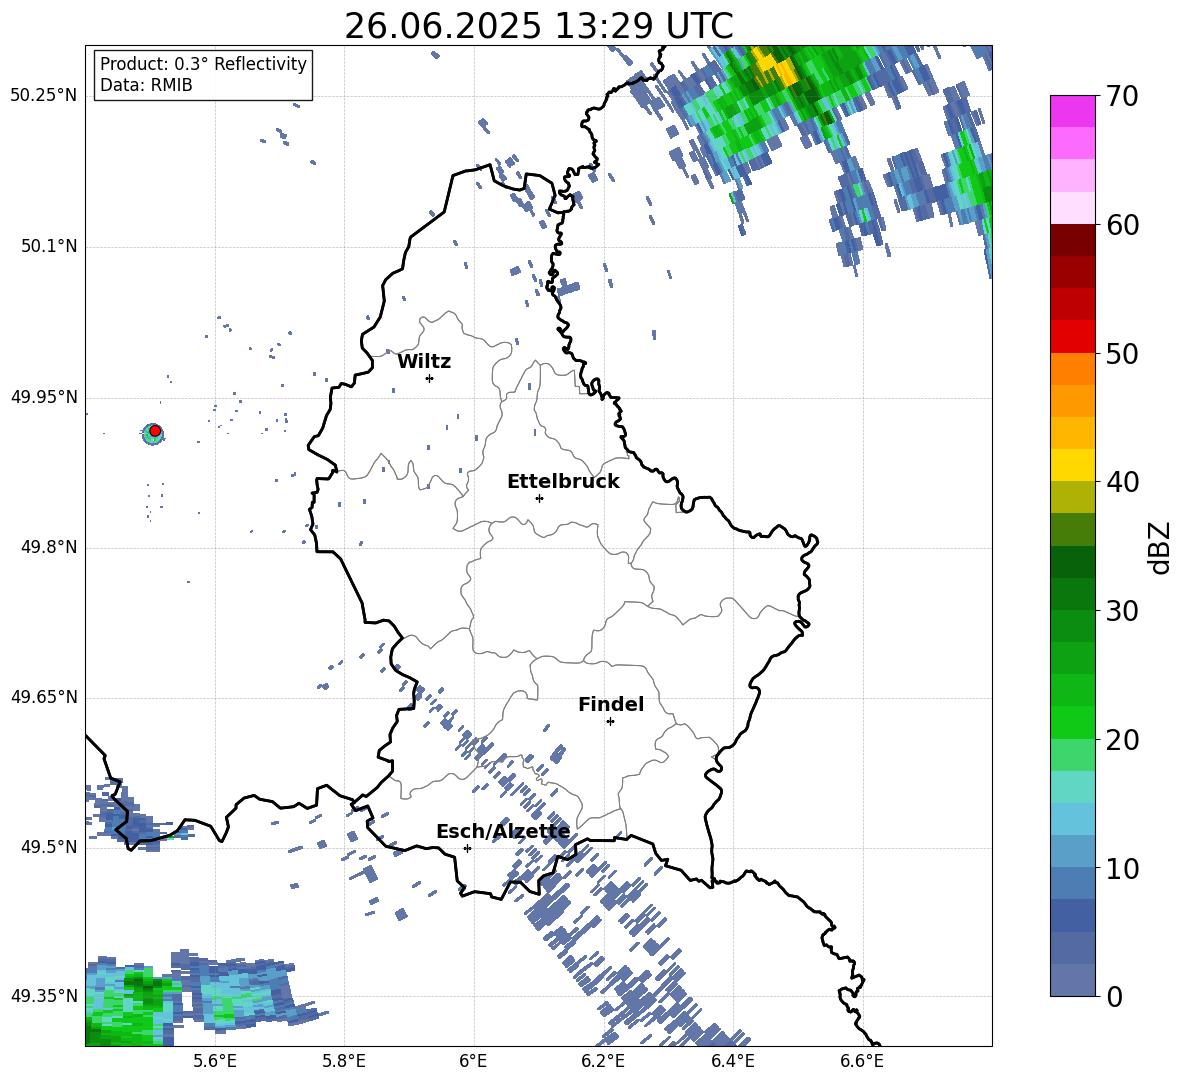Click the 6.4°E longitude label
This screenshot has height=1081, width=1184.
[x=733, y=1061]
